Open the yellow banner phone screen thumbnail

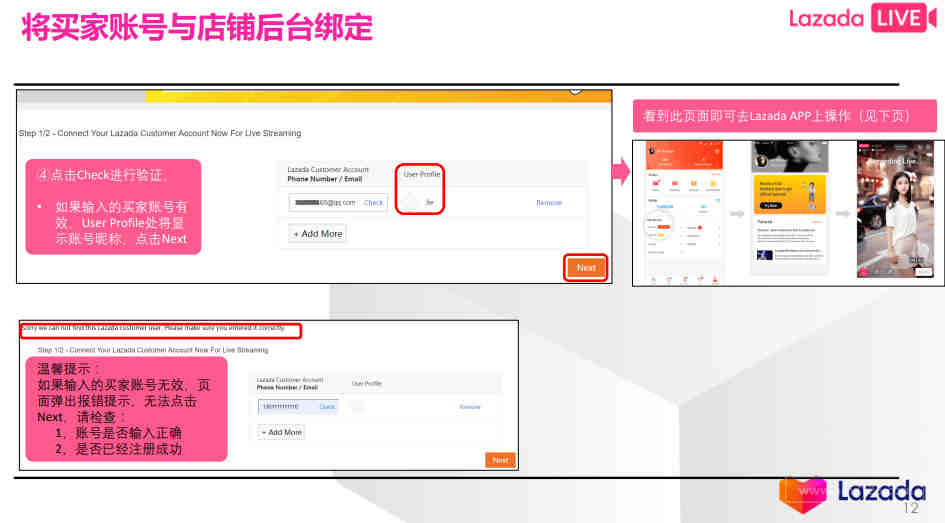790,208
